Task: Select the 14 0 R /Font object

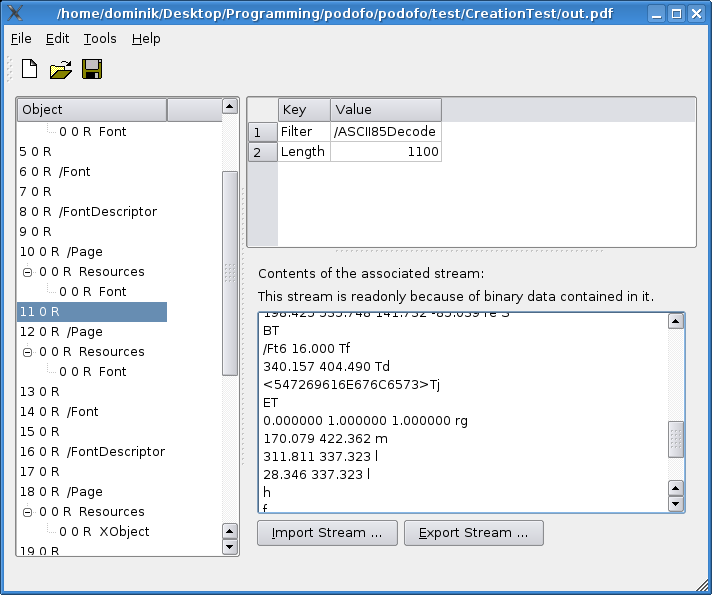Action: tap(59, 412)
